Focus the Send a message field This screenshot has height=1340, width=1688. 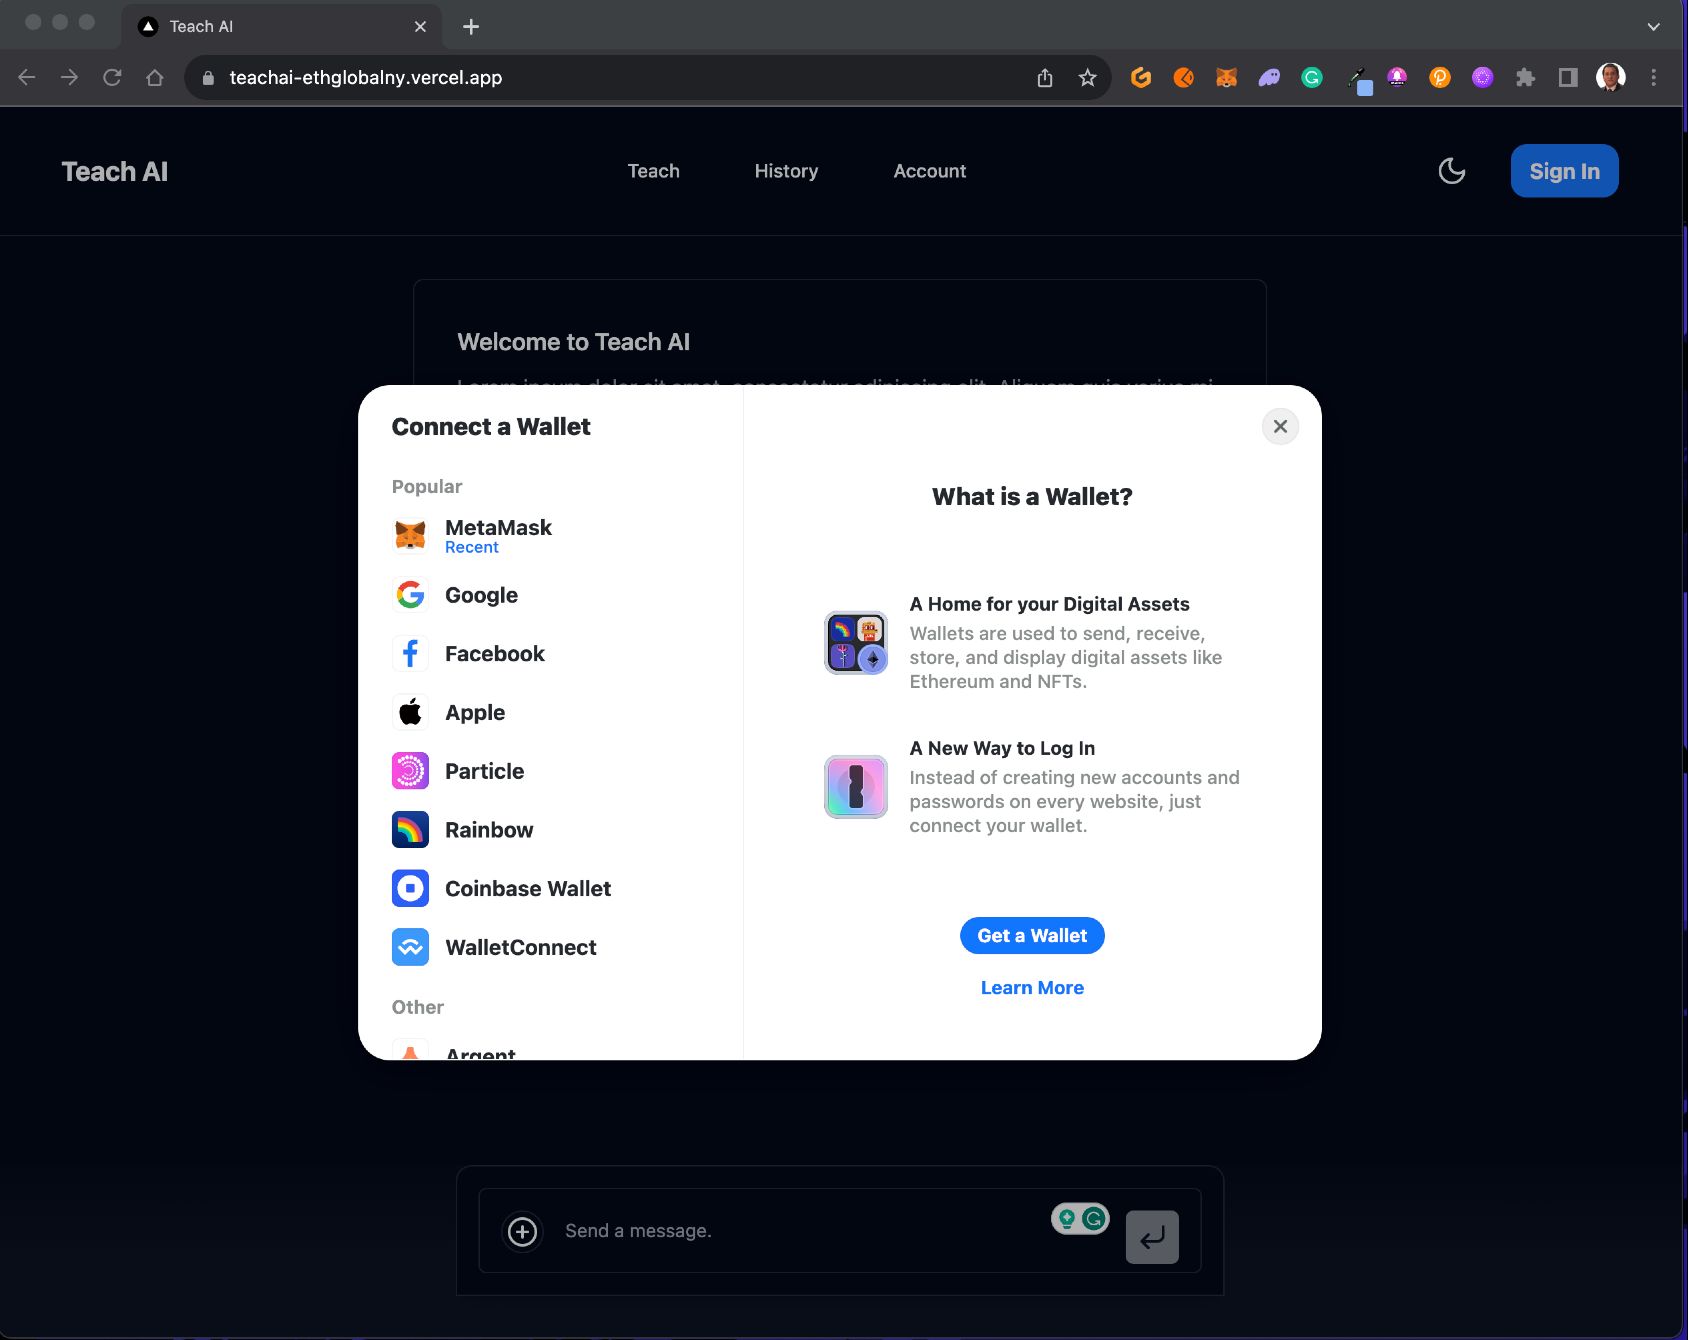(800, 1231)
